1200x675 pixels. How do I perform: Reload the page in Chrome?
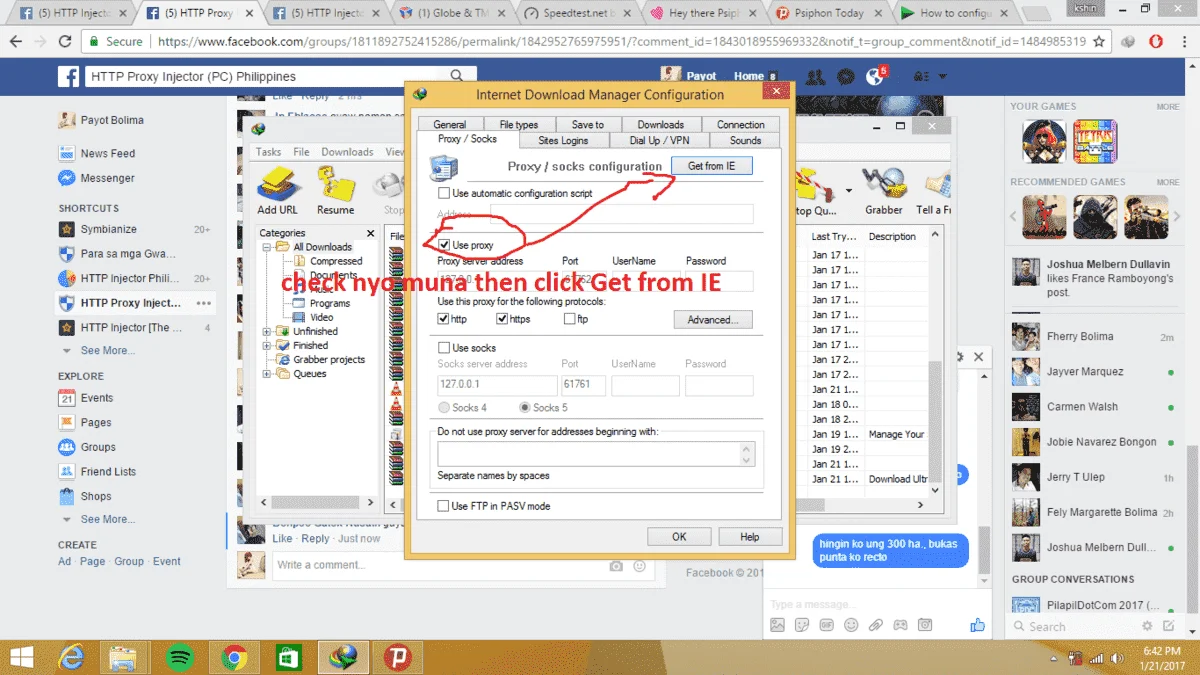click(63, 42)
